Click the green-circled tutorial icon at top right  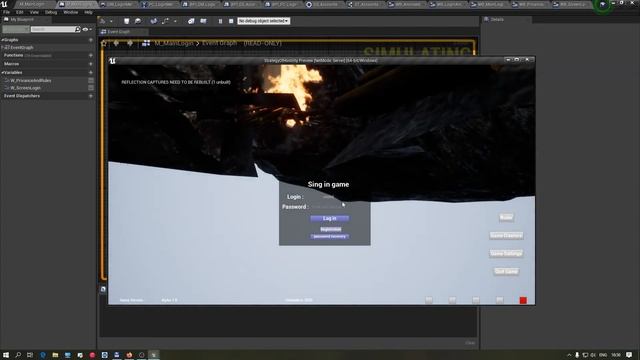coord(603,4)
